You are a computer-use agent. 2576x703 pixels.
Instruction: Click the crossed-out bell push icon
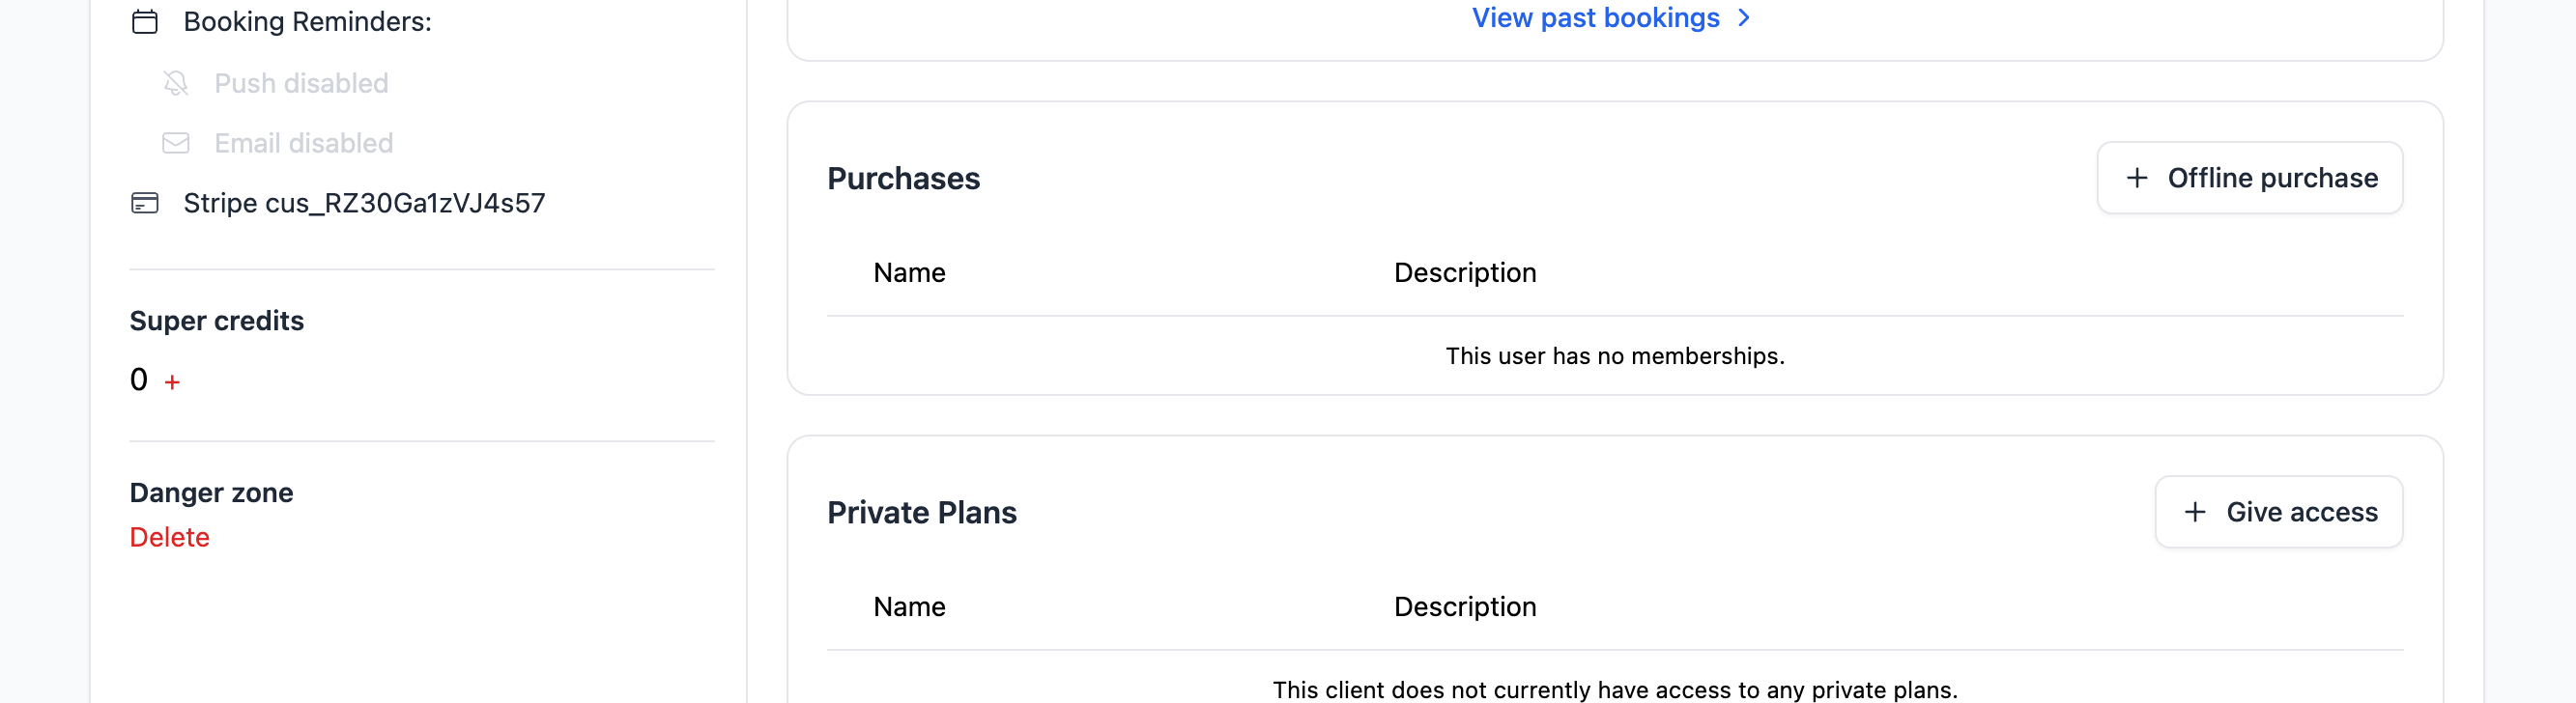coord(176,83)
